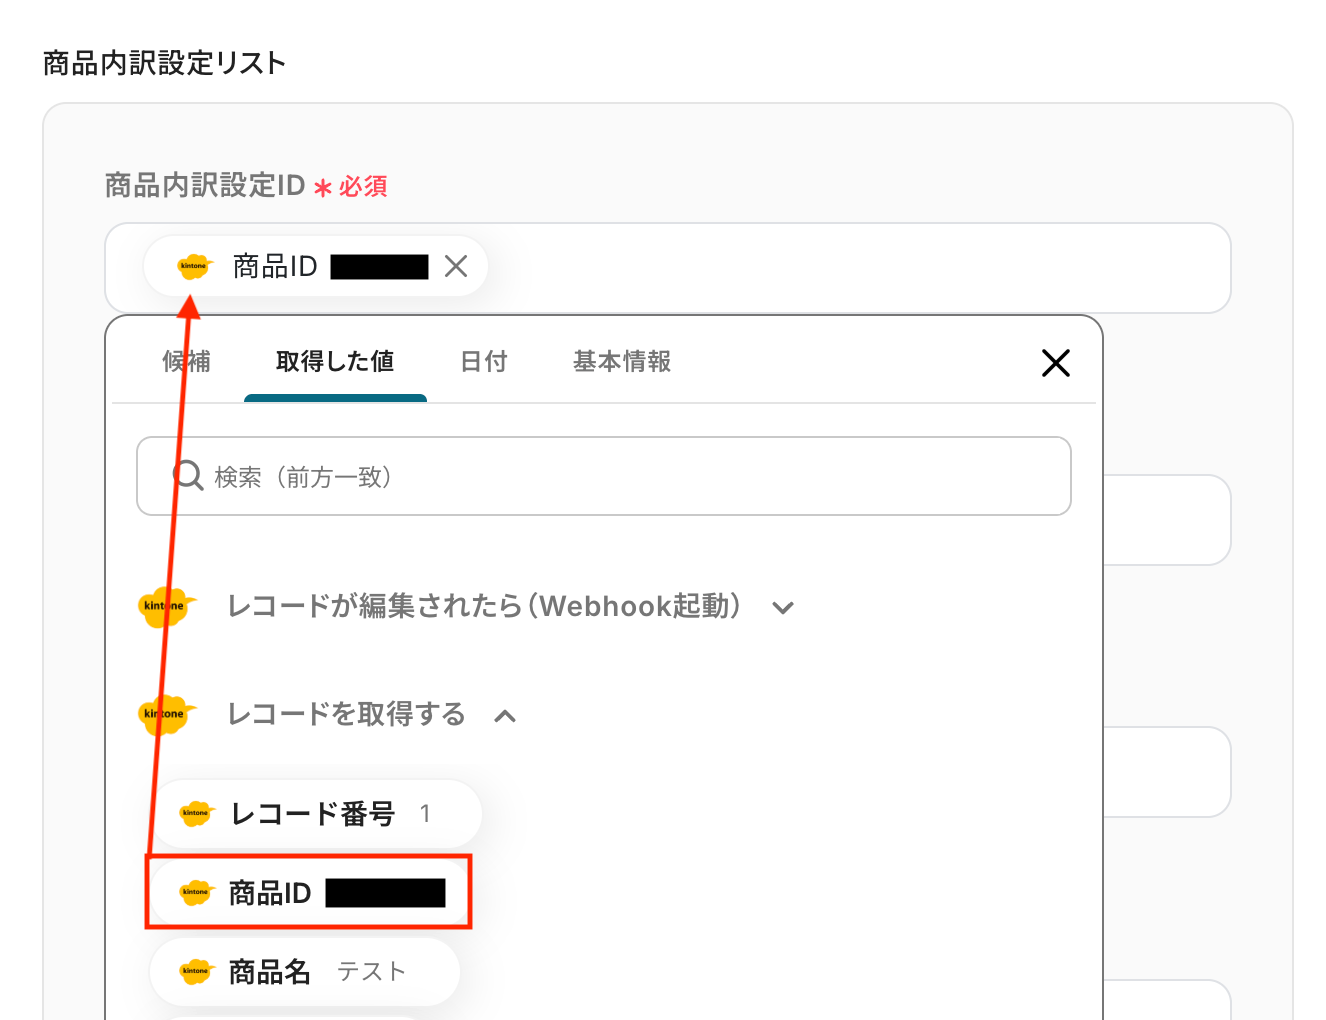Click the kintone icon on the レコード番号 chip
The image size is (1326, 1020).
[x=196, y=813]
